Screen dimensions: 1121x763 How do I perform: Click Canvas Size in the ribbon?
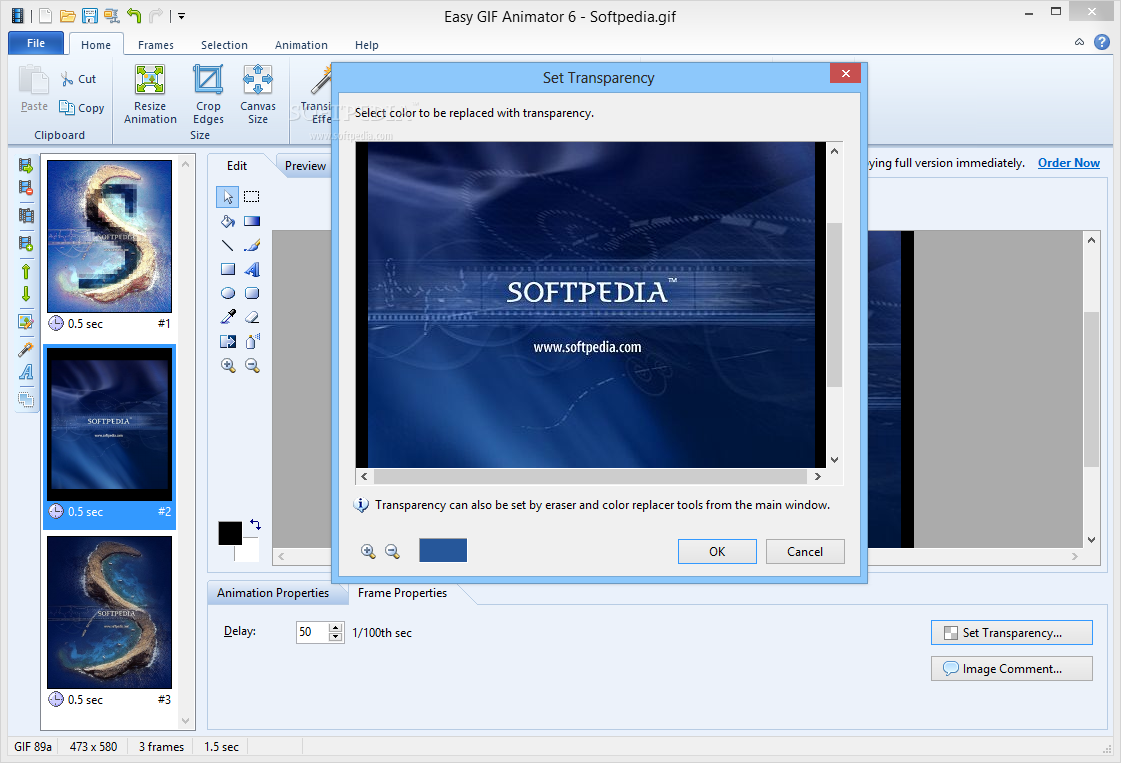257,95
